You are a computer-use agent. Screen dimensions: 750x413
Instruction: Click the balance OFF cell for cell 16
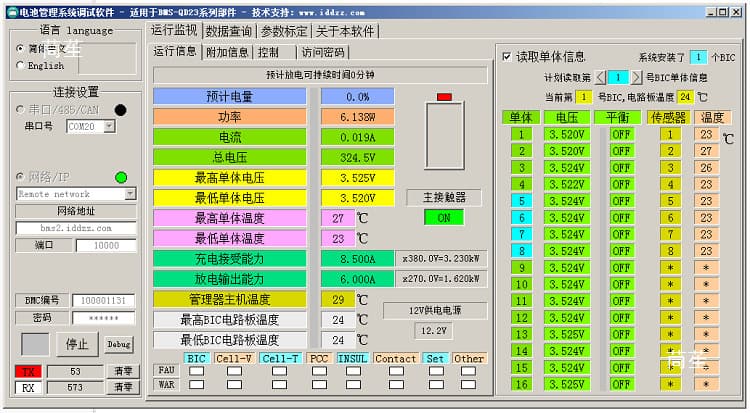click(x=621, y=384)
